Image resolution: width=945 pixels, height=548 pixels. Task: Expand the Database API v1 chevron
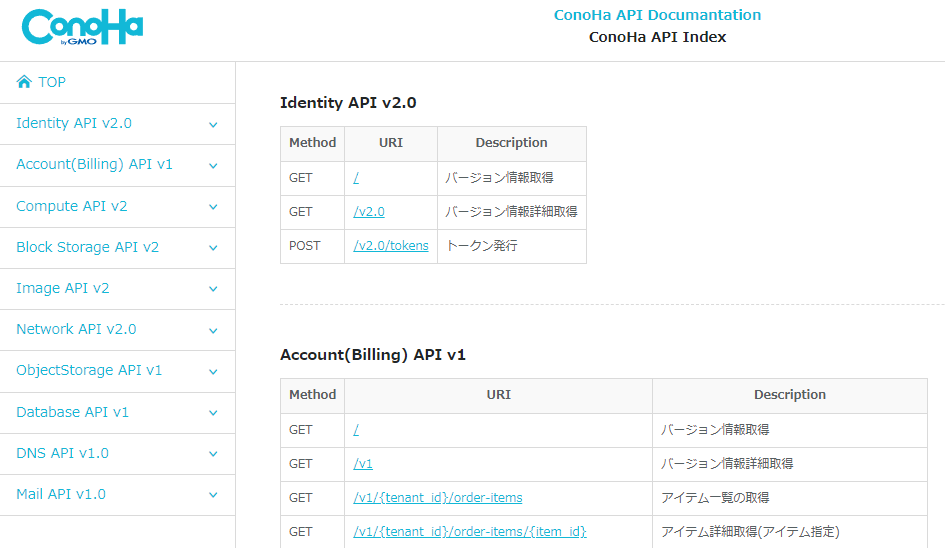point(213,413)
